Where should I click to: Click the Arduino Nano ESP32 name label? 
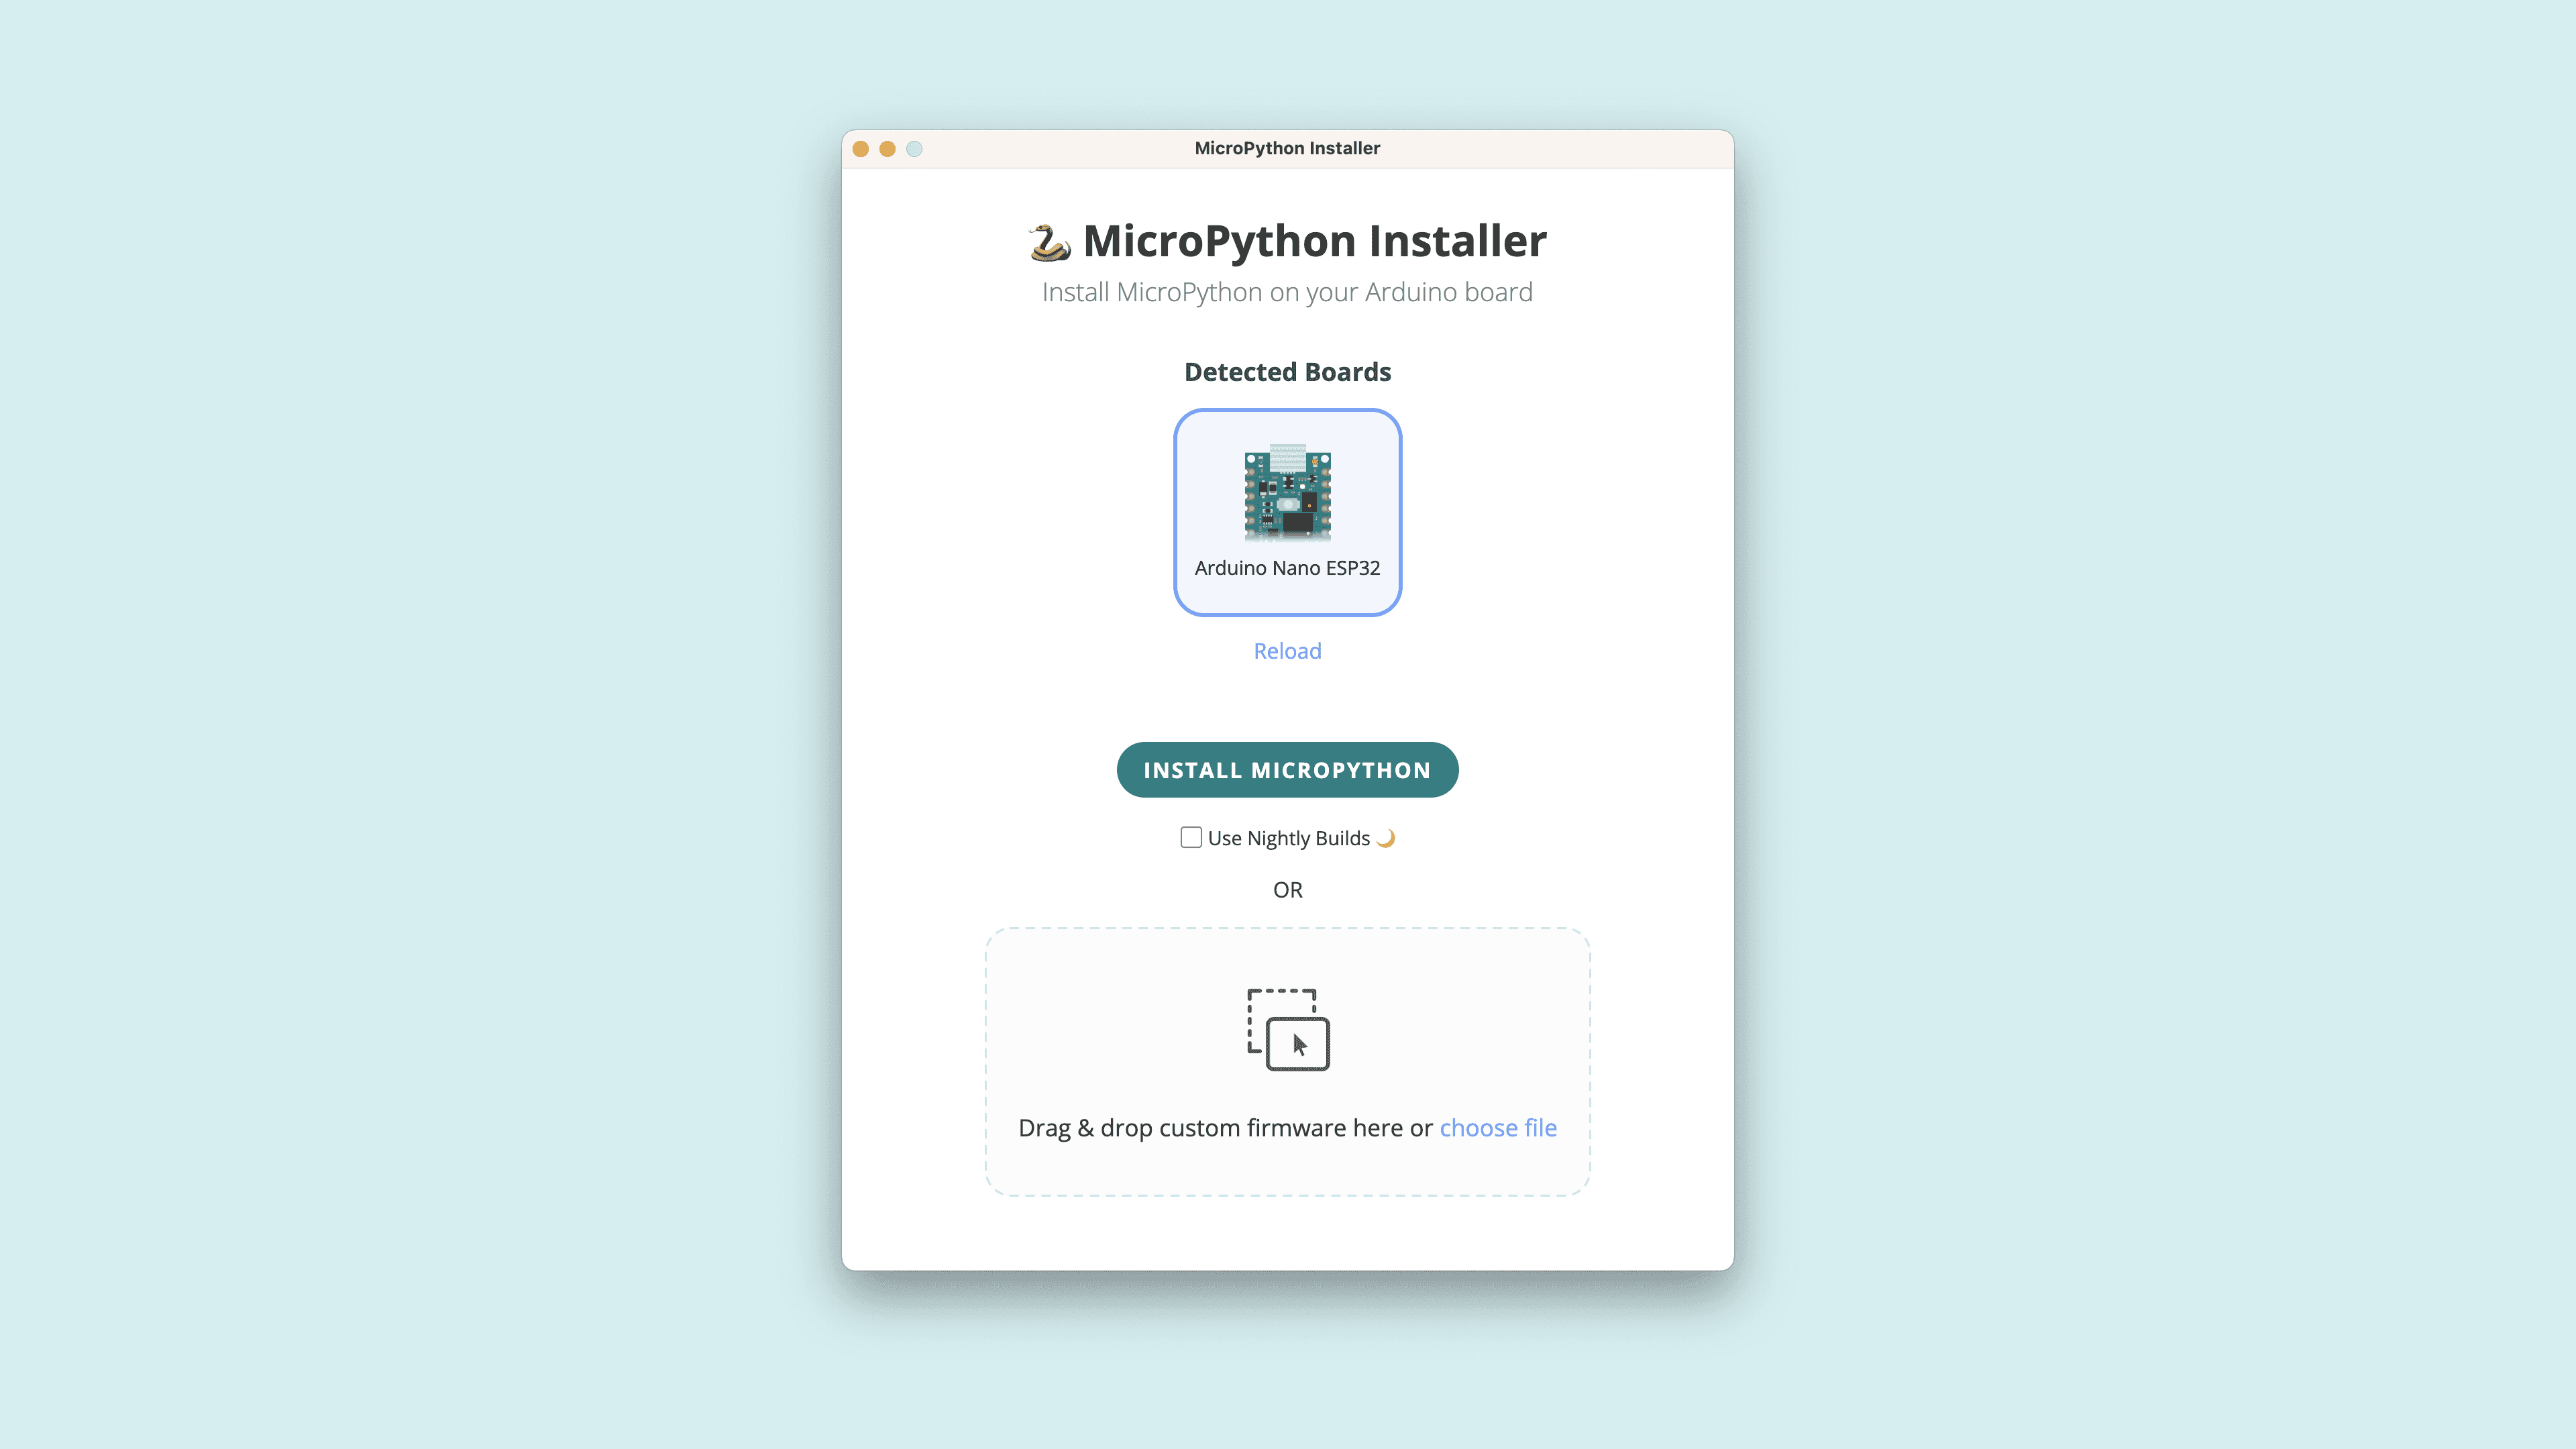pyautogui.click(x=1287, y=568)
